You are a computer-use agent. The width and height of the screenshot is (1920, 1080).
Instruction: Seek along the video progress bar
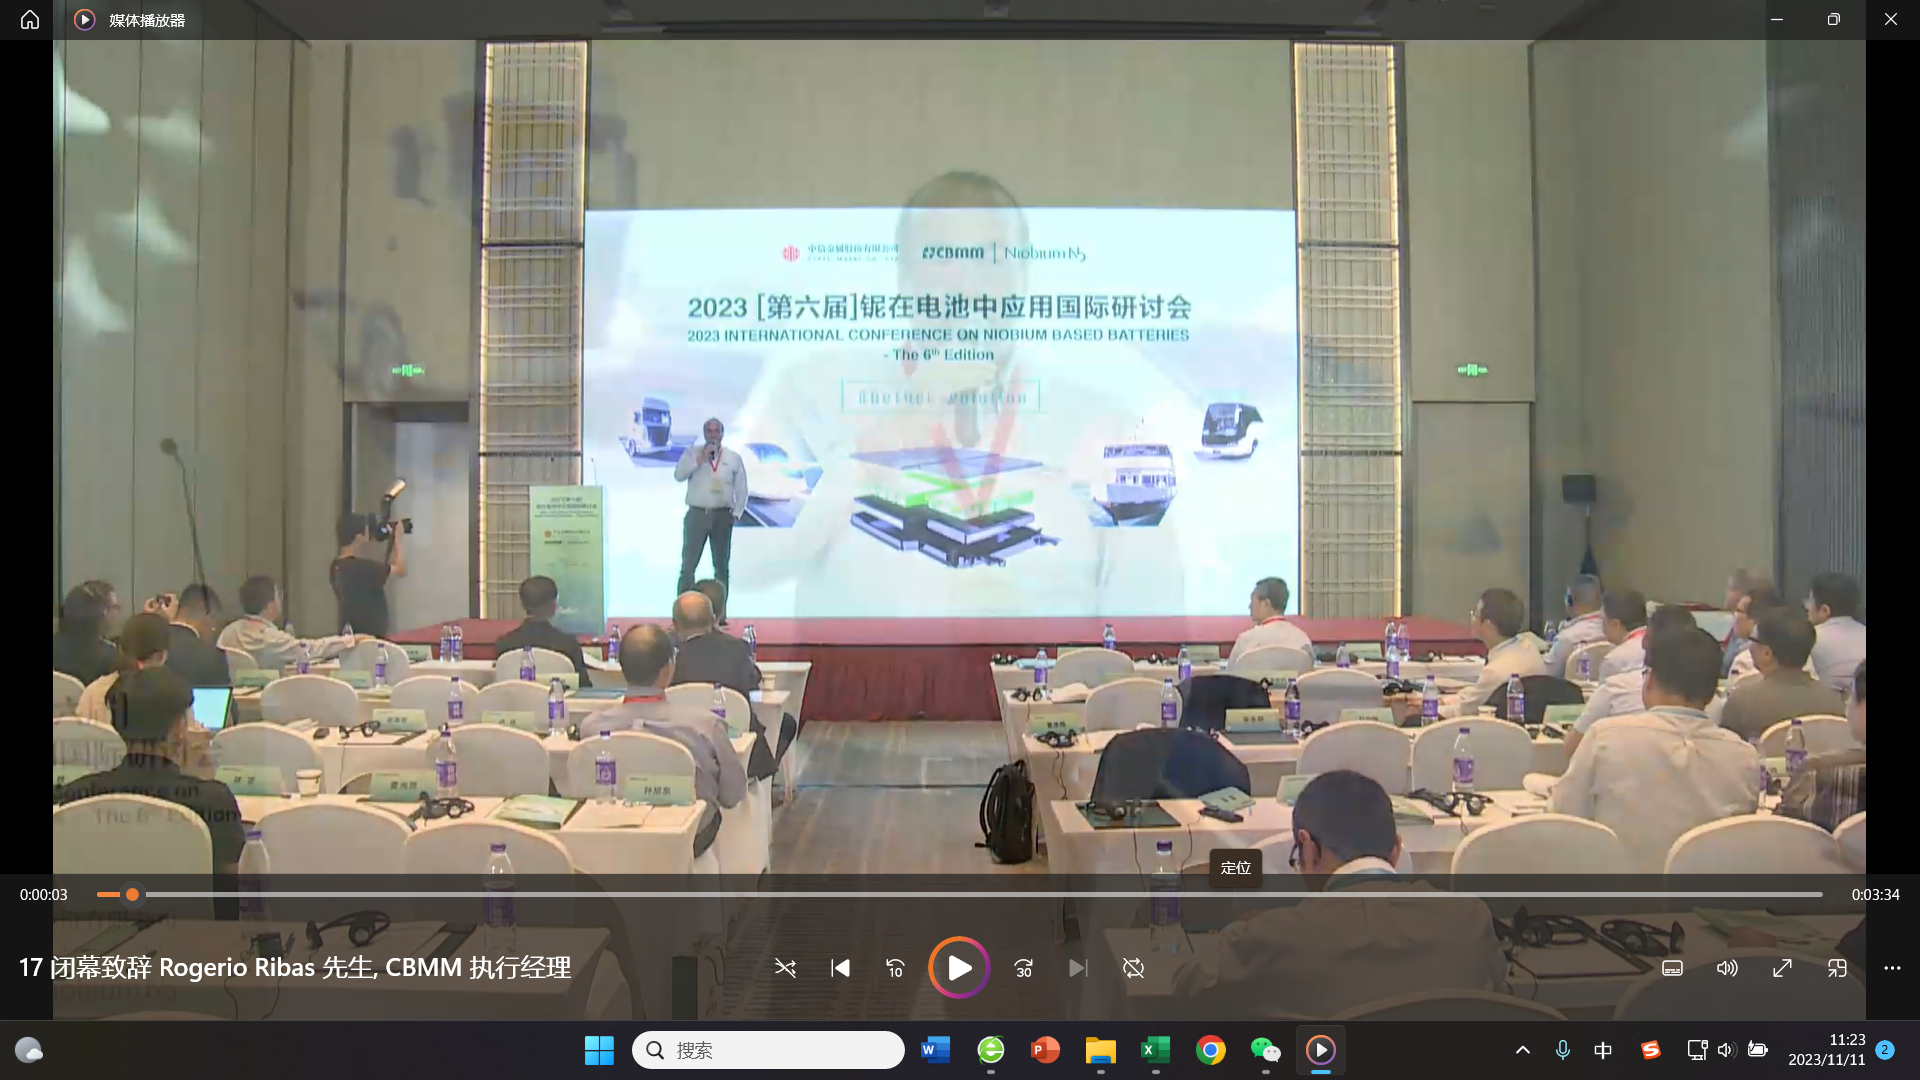pyautogui.click(x=960, y=894)
